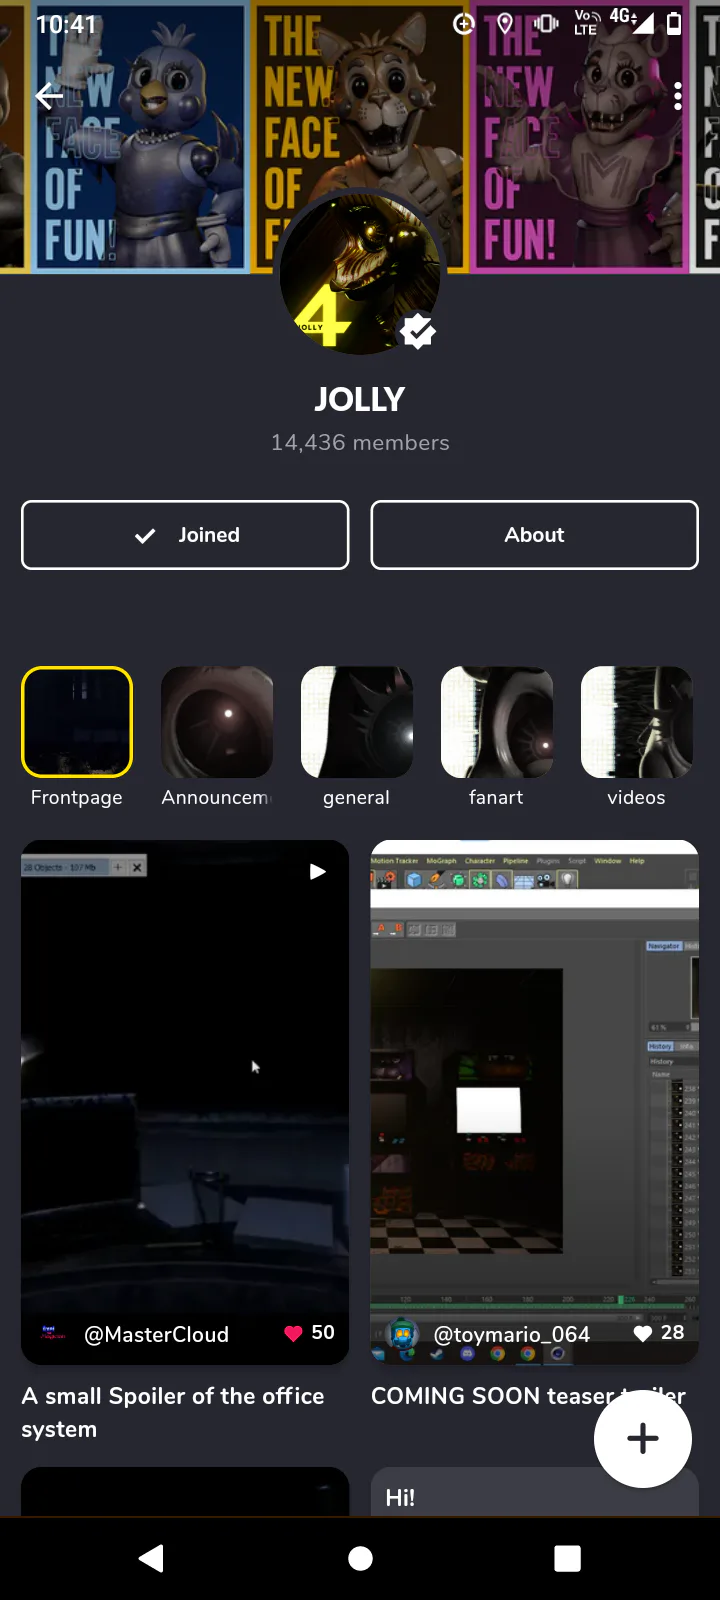Tap Android back navigation button

(x=151, y=1558)
